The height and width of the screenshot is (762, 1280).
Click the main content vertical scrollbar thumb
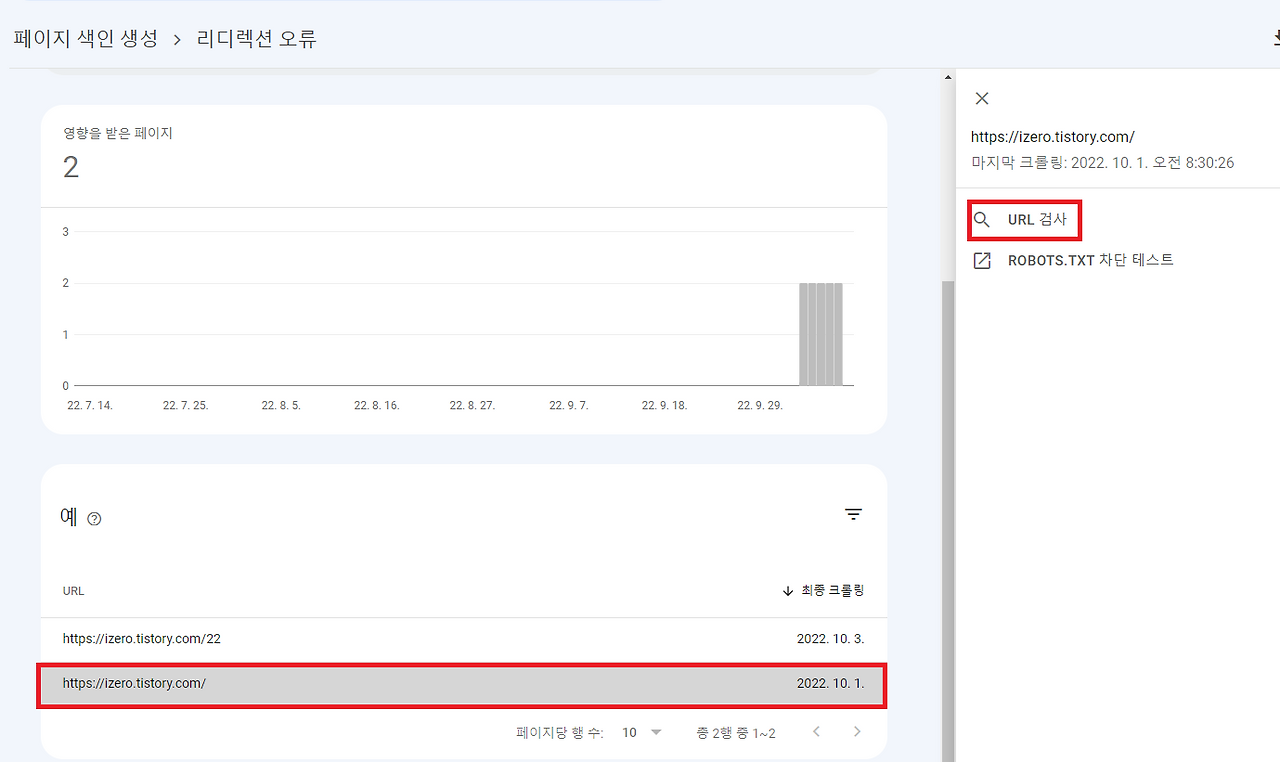(x=948, y=520)
